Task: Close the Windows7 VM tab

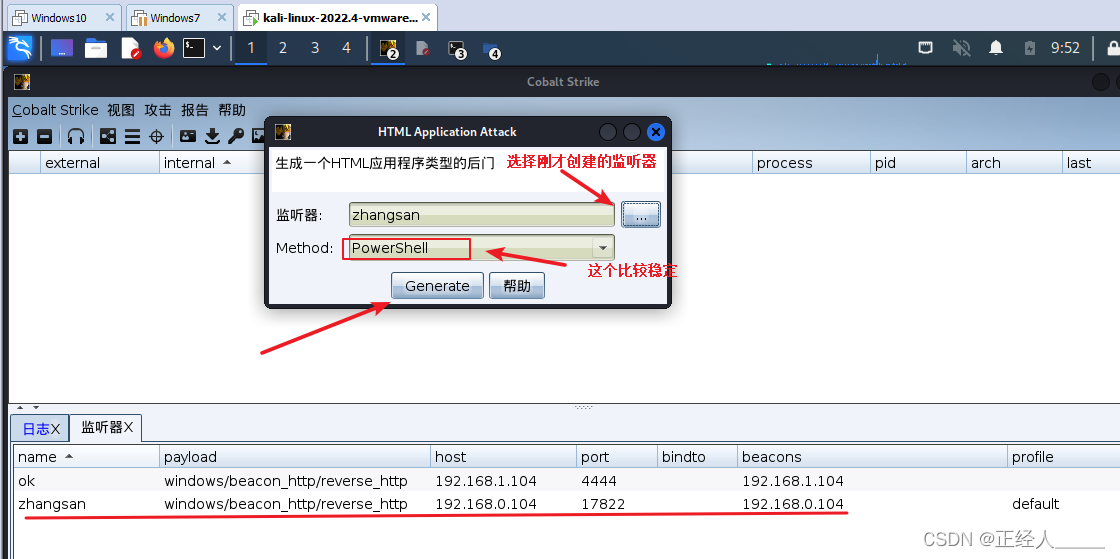Action: pyautogui.click(x=222, y=17)
